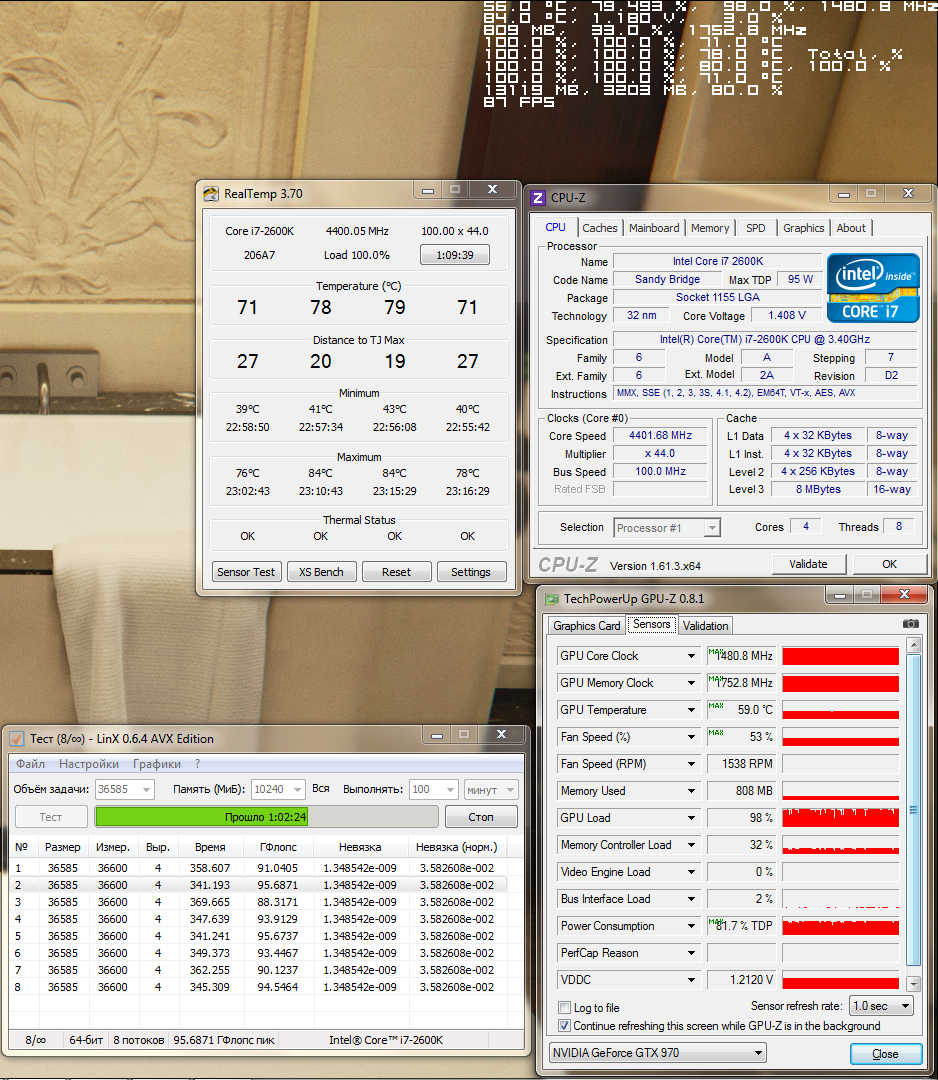The width and height of the screenshot is (938, 1080).
Task: Click CPU-Z Validate button
Action: (x=809, y=564)
